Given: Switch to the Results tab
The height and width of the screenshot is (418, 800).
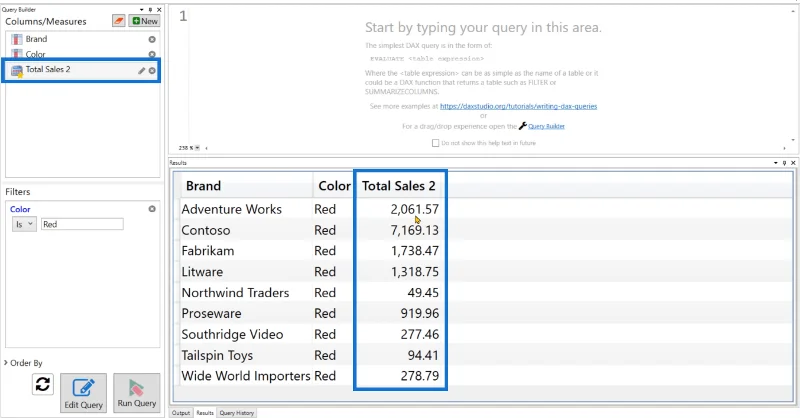Looking at the screenshot, I should point(205,413).
